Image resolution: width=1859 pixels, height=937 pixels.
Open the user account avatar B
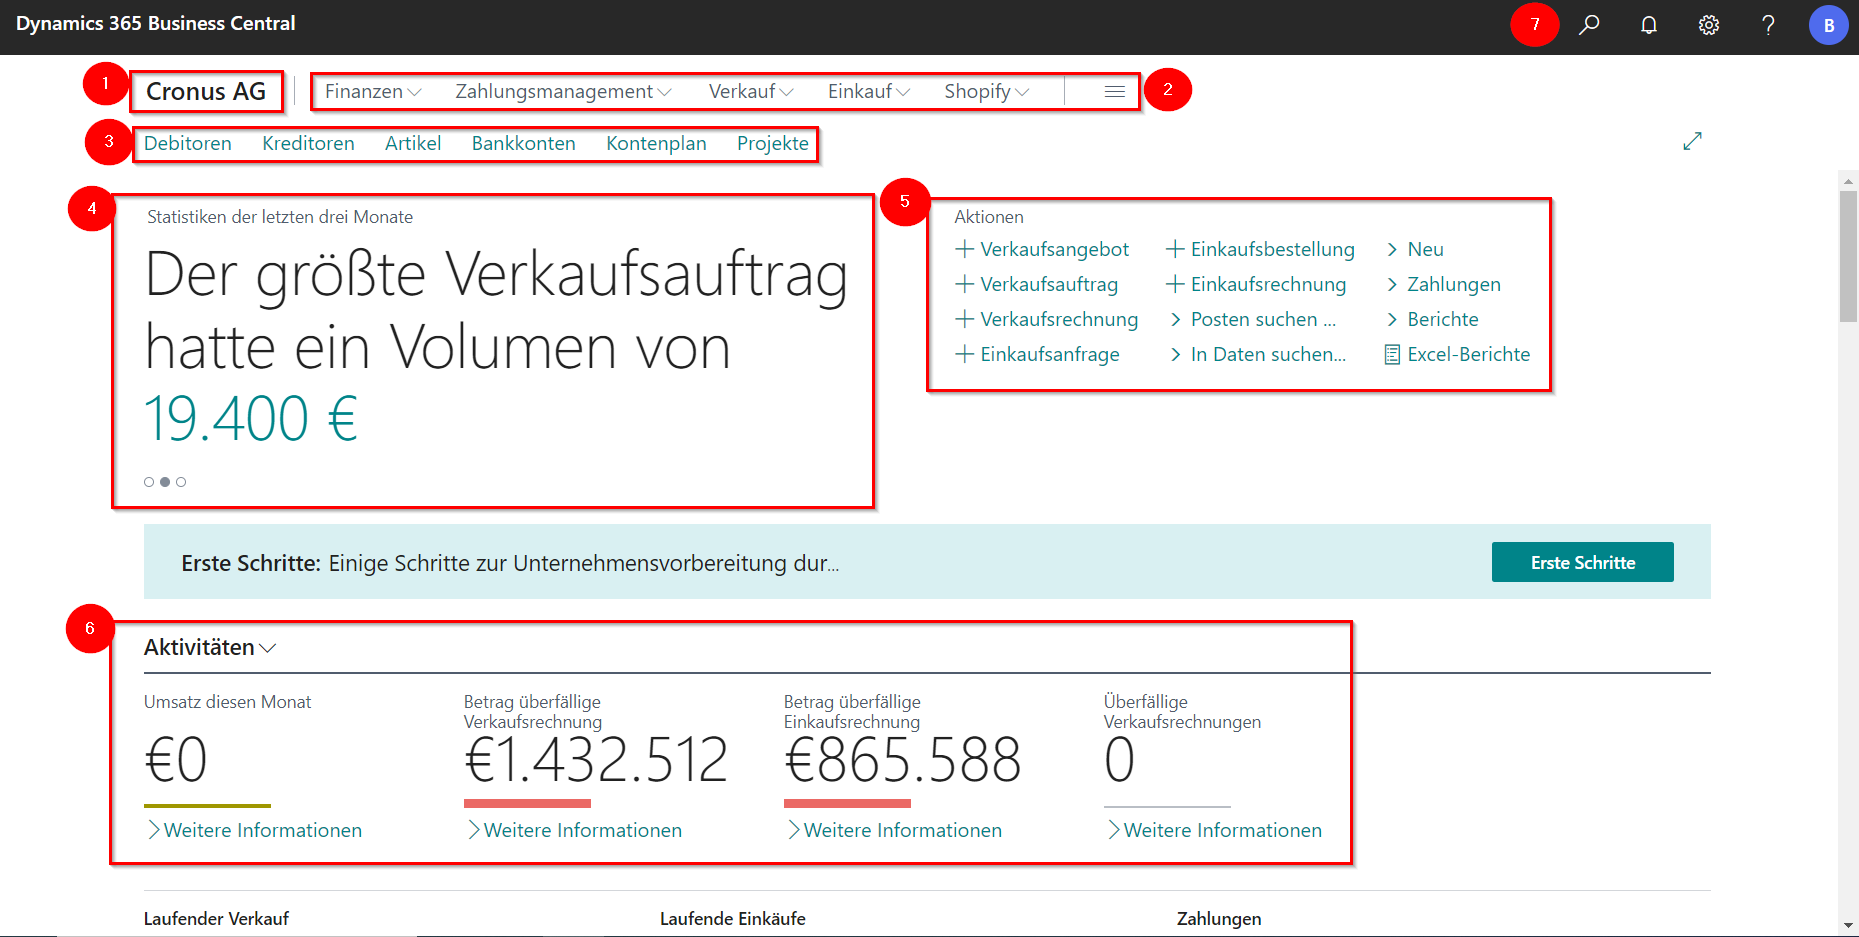pyautogui.click(x=1828, y=25)
